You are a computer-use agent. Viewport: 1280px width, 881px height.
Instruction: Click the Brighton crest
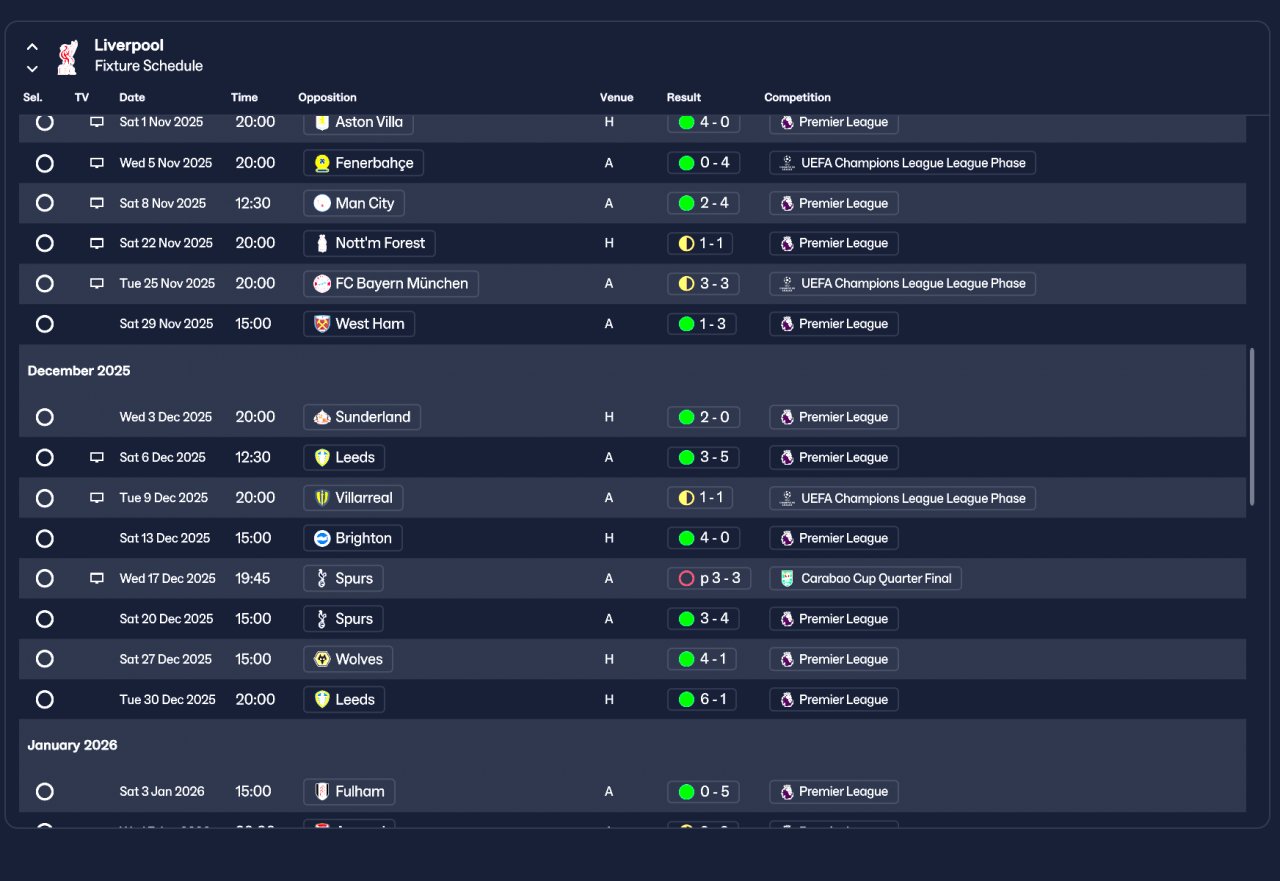click(322, 538)
